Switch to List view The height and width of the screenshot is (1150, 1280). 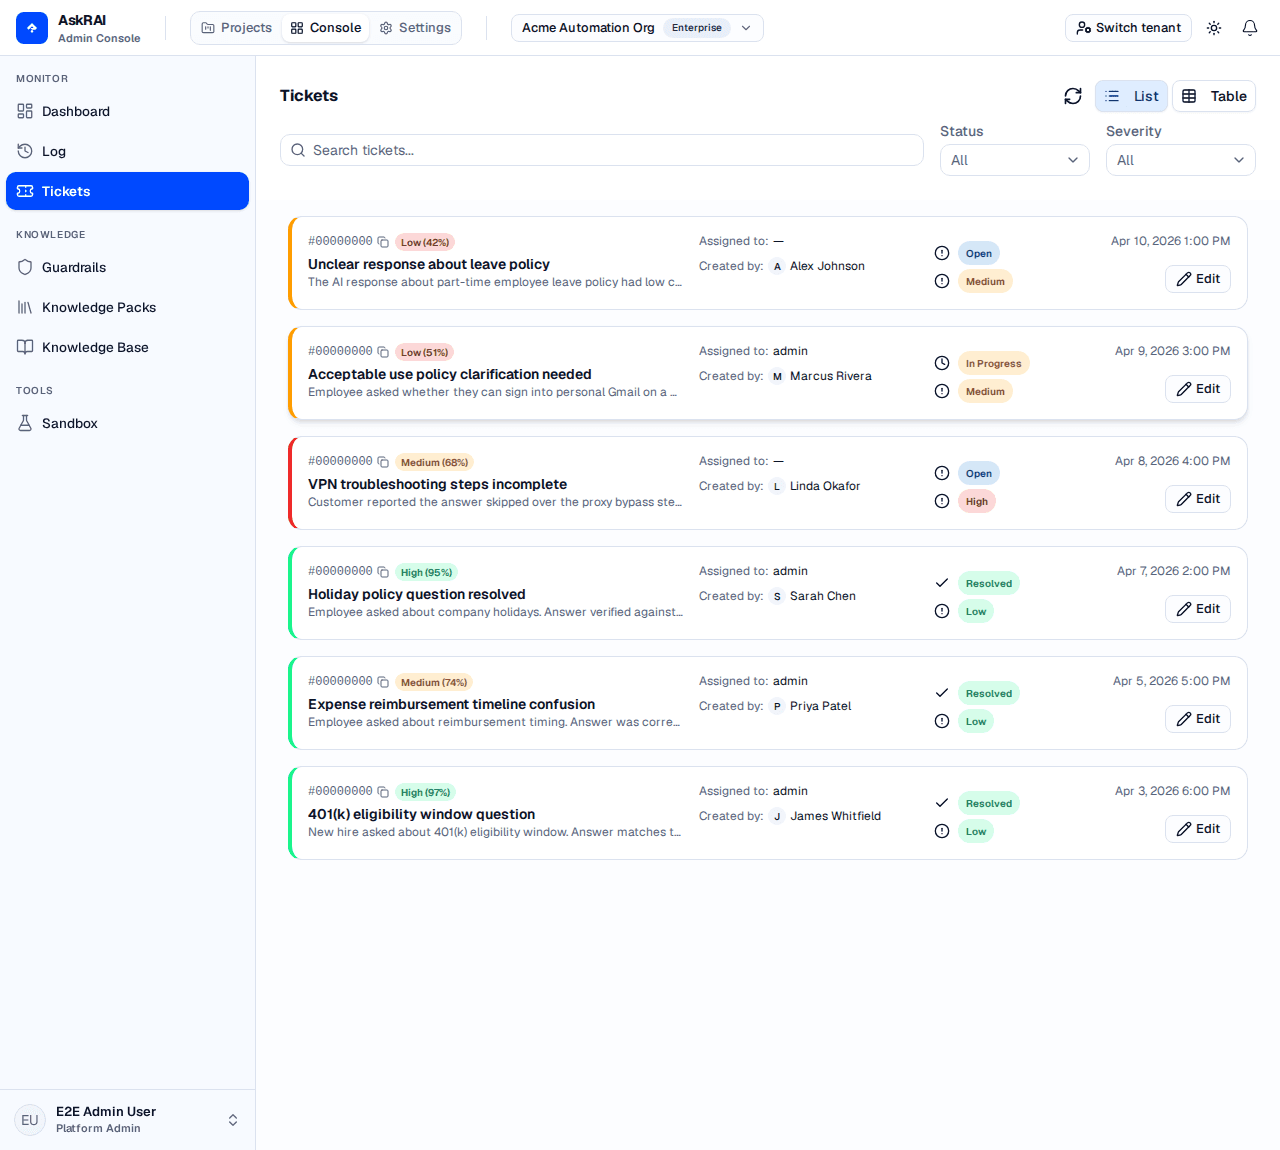tap(1131, 96)
